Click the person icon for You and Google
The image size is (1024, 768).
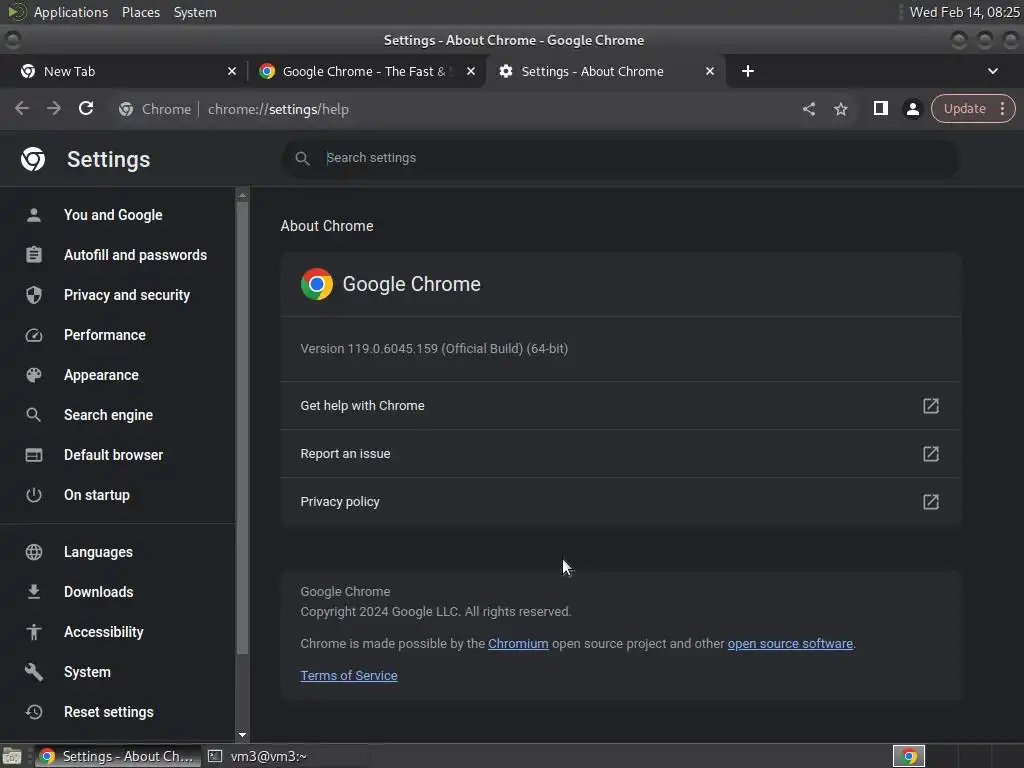(34, 215)
